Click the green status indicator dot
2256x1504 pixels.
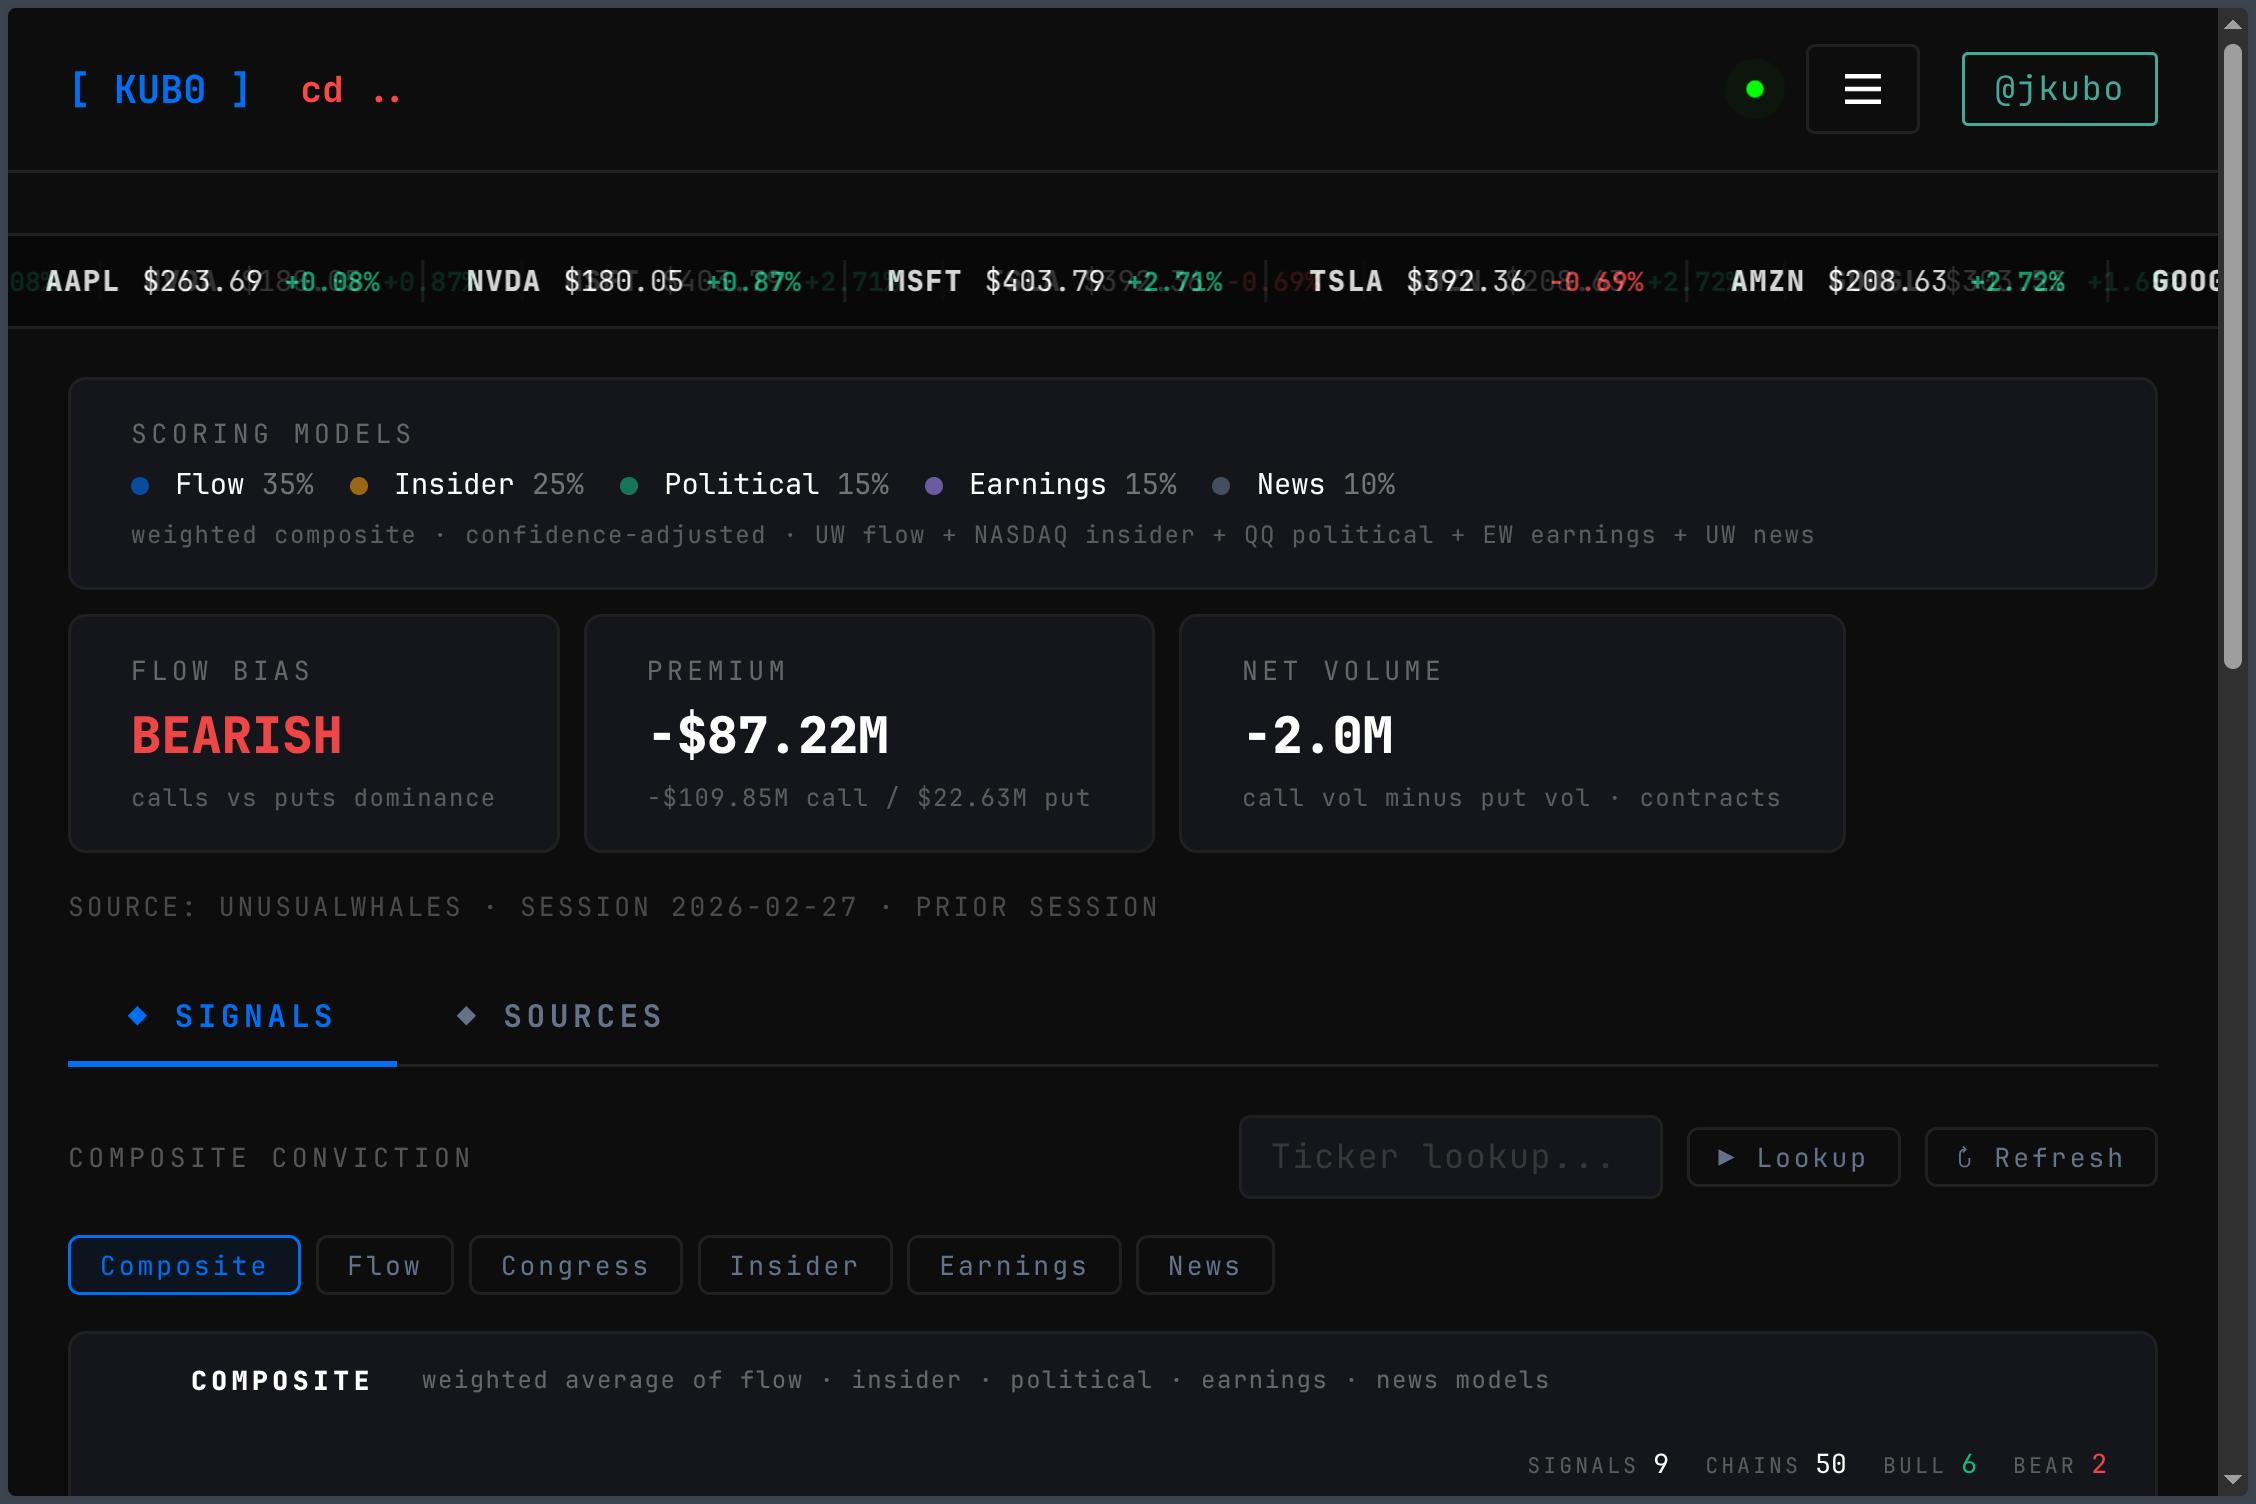(x=1754, y=89)
